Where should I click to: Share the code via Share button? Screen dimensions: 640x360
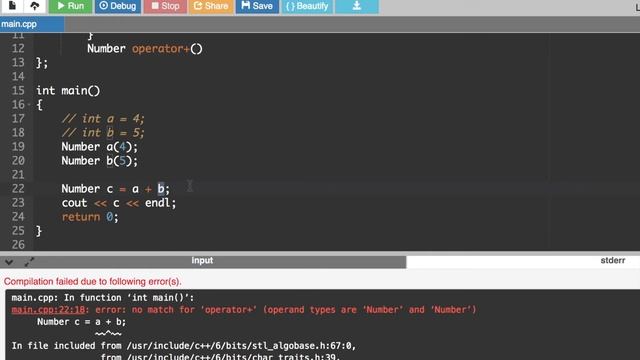(x=211, y=6)
